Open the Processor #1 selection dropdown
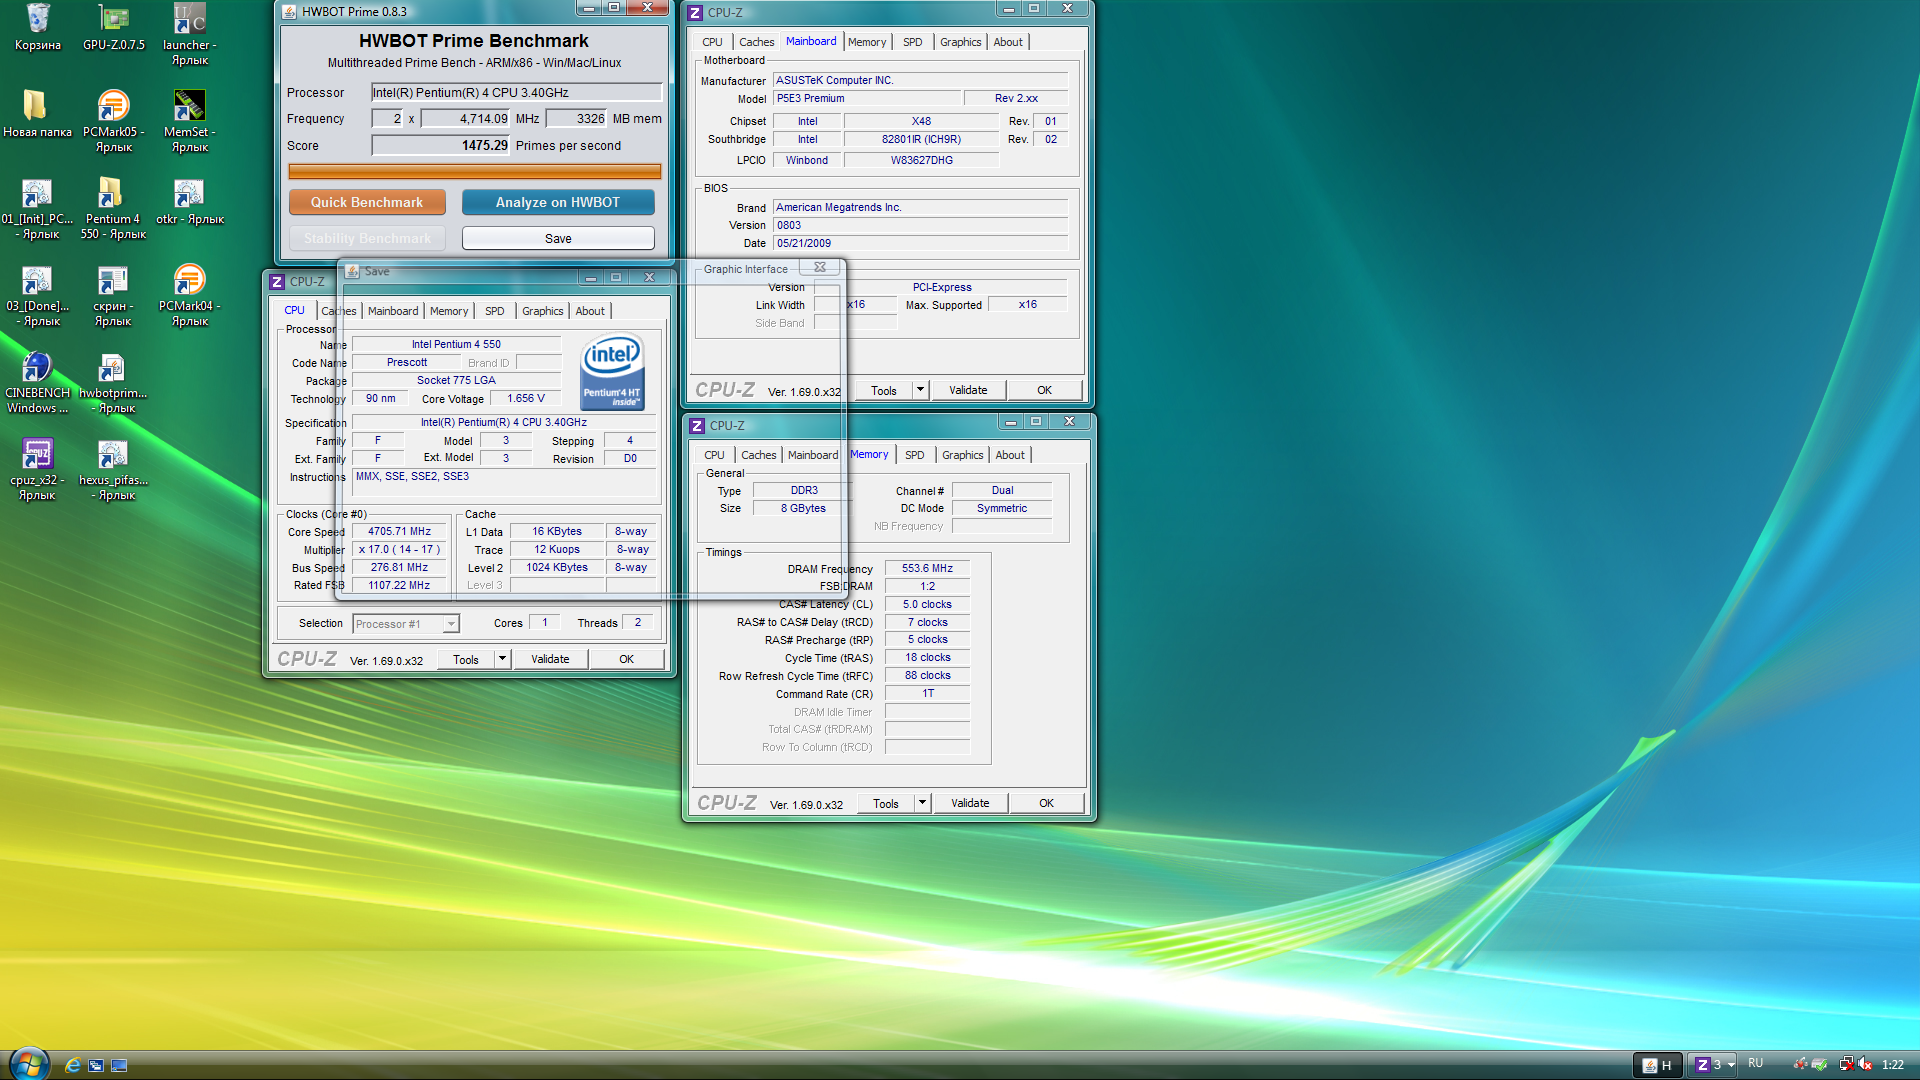Viewport: 1920px width, 1080px height. tap(406, 624)
